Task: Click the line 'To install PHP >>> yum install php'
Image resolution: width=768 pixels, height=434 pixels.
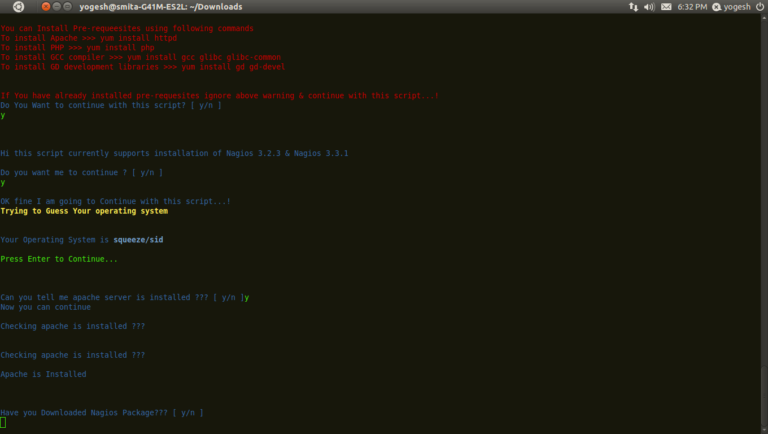Action: 77,48
